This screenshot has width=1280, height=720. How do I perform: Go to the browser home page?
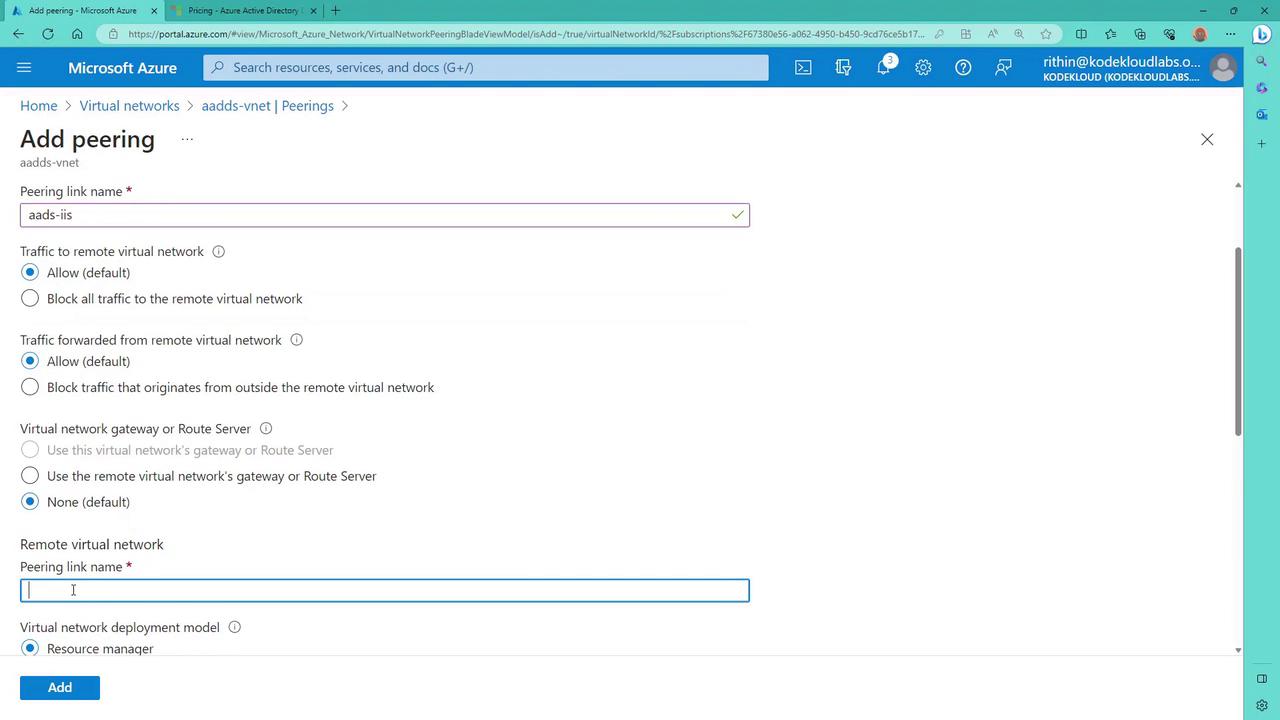(x=77, y=34)
